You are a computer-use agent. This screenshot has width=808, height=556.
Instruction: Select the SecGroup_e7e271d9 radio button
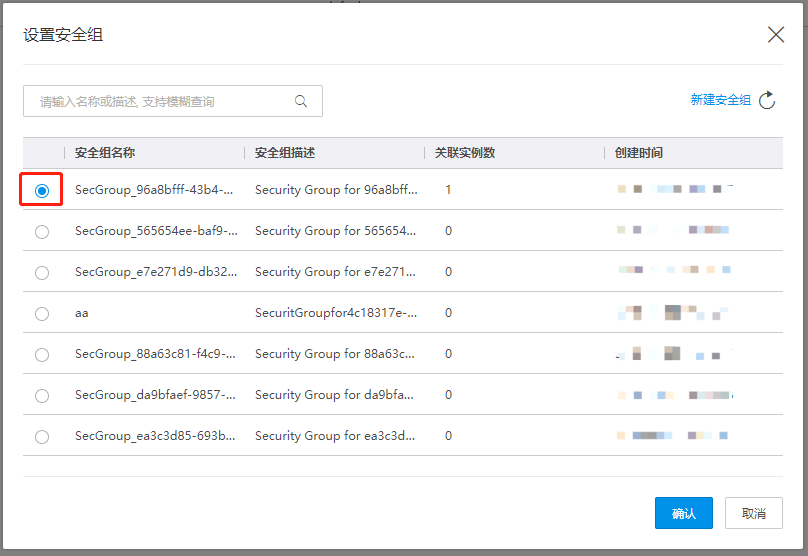pos(42,272)
